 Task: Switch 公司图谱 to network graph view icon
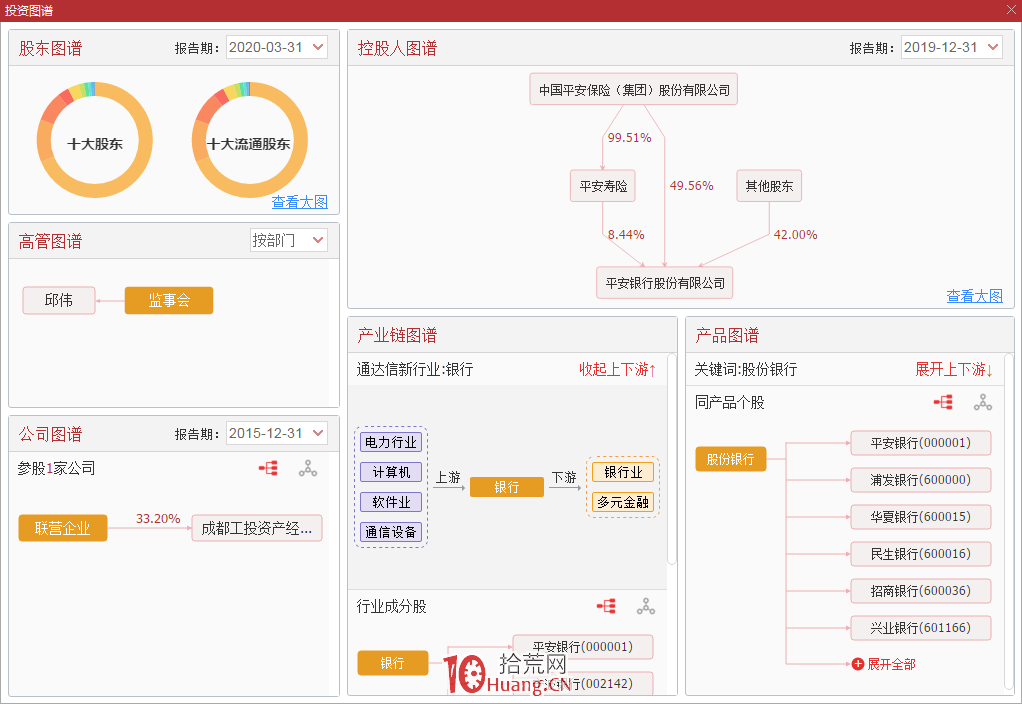click(308, 468)
